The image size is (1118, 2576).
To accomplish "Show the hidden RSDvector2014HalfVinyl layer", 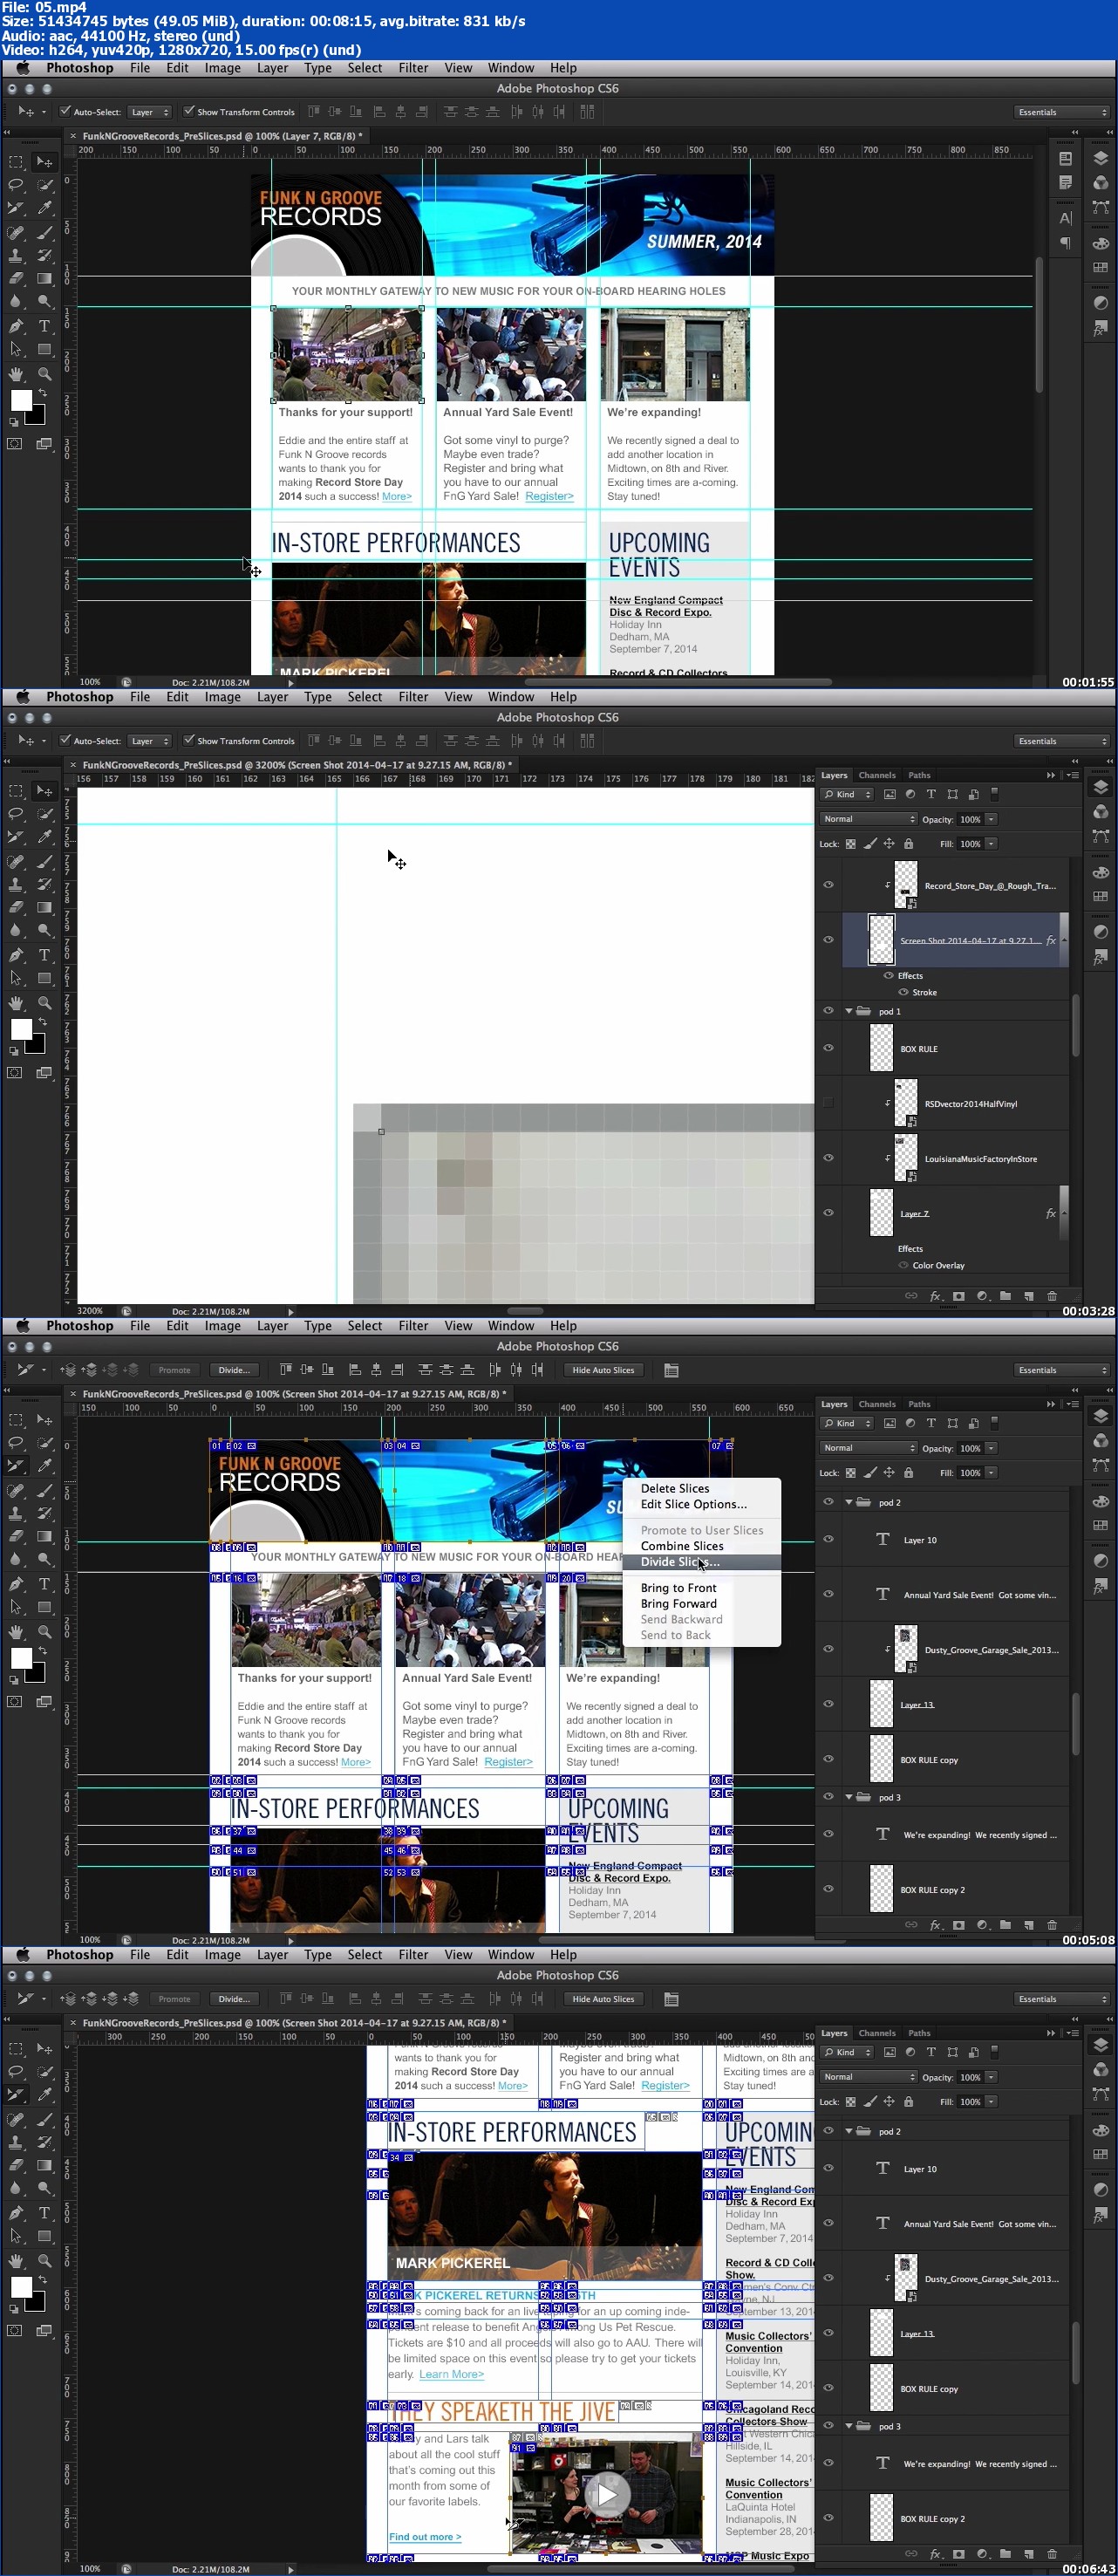I will (x=828, y=1103).
